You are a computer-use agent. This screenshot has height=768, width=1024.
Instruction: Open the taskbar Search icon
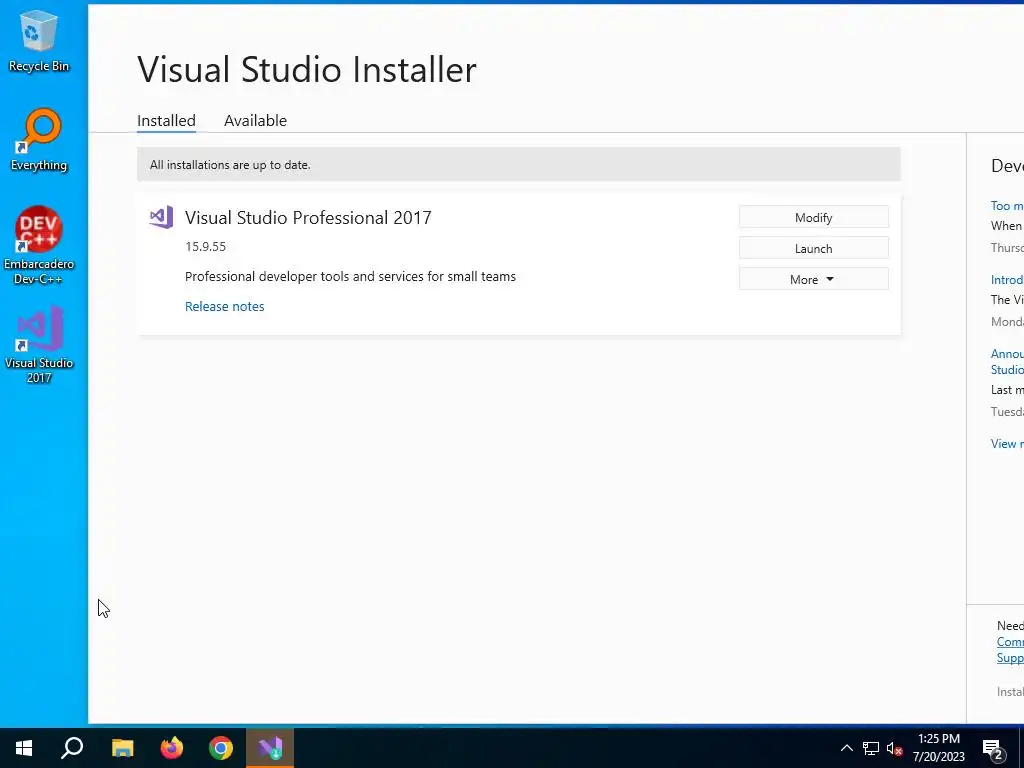pos(72,748)
